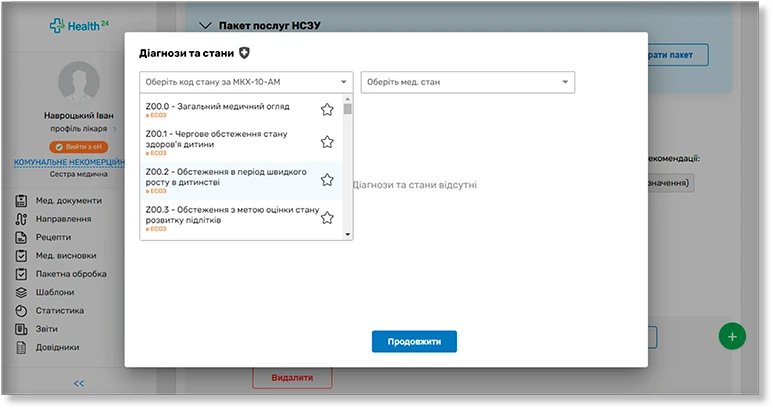The image size is (773, 409).
Task: Open the MKX-10-AM code dropdown
Action: [245, 82]
